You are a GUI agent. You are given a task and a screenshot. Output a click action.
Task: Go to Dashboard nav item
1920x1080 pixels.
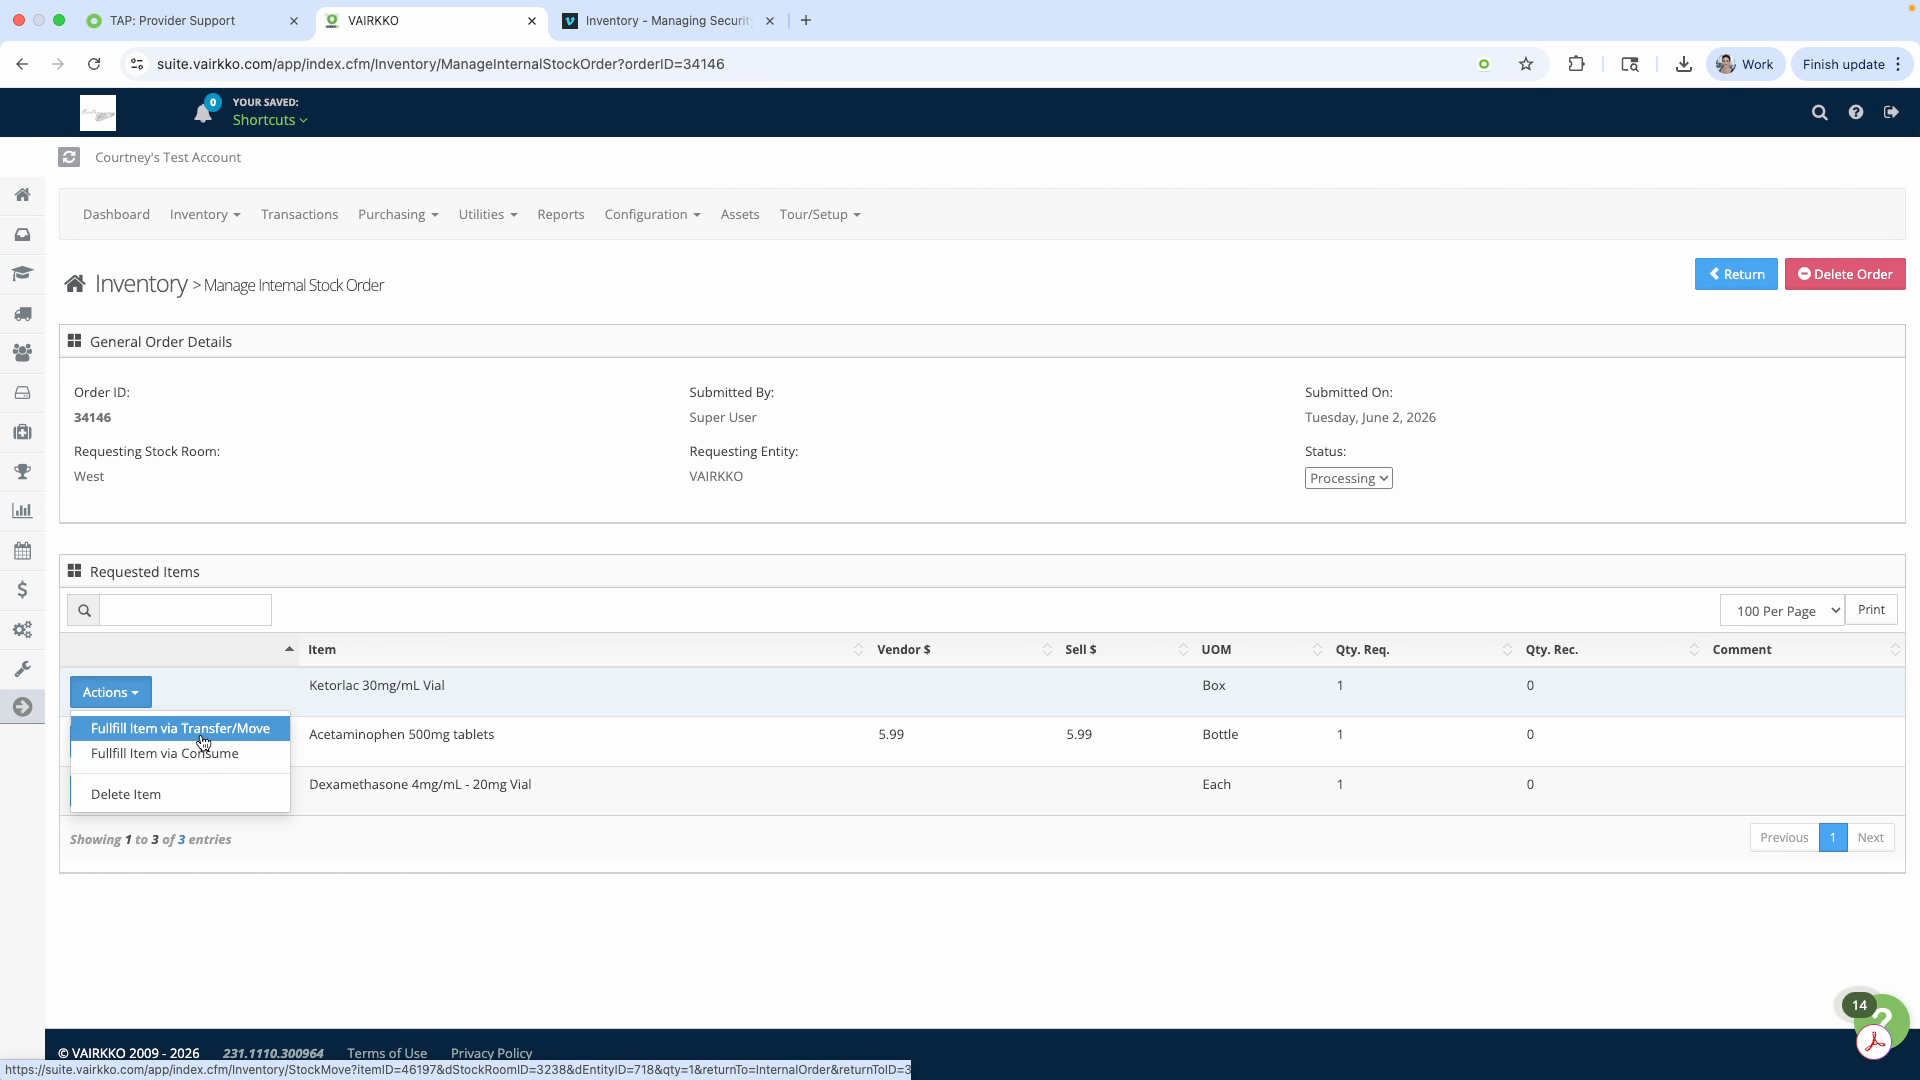point(116,214)
